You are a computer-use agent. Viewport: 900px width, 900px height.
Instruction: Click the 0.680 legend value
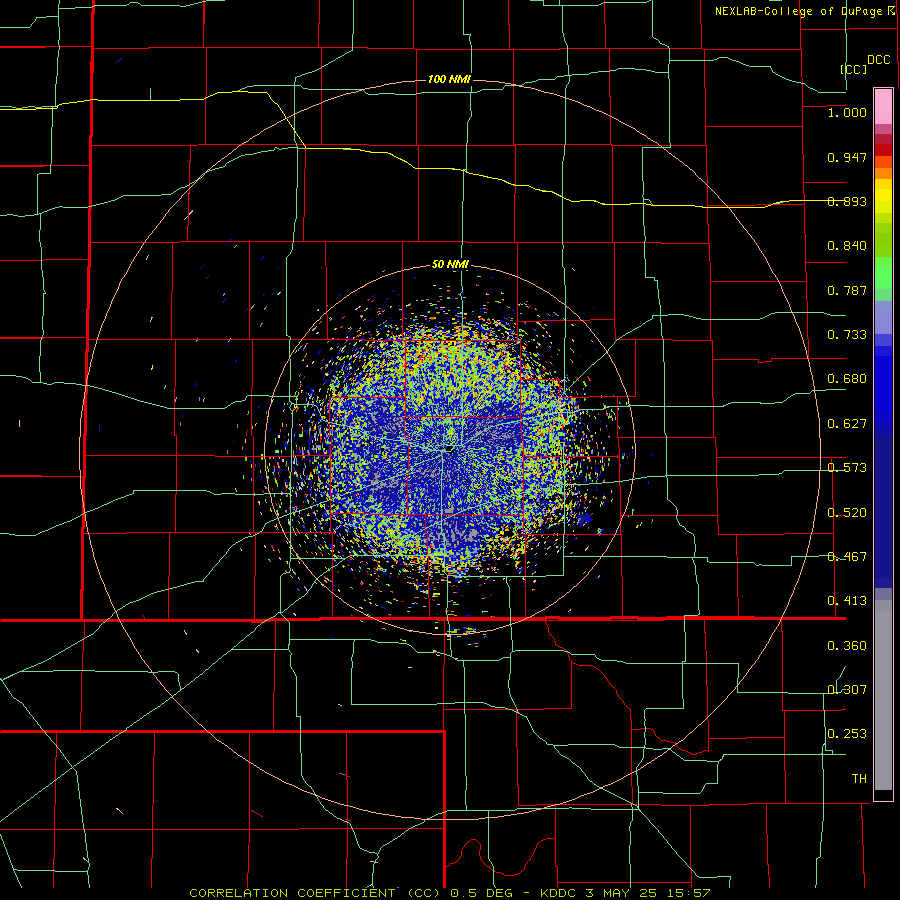[847, 379]
